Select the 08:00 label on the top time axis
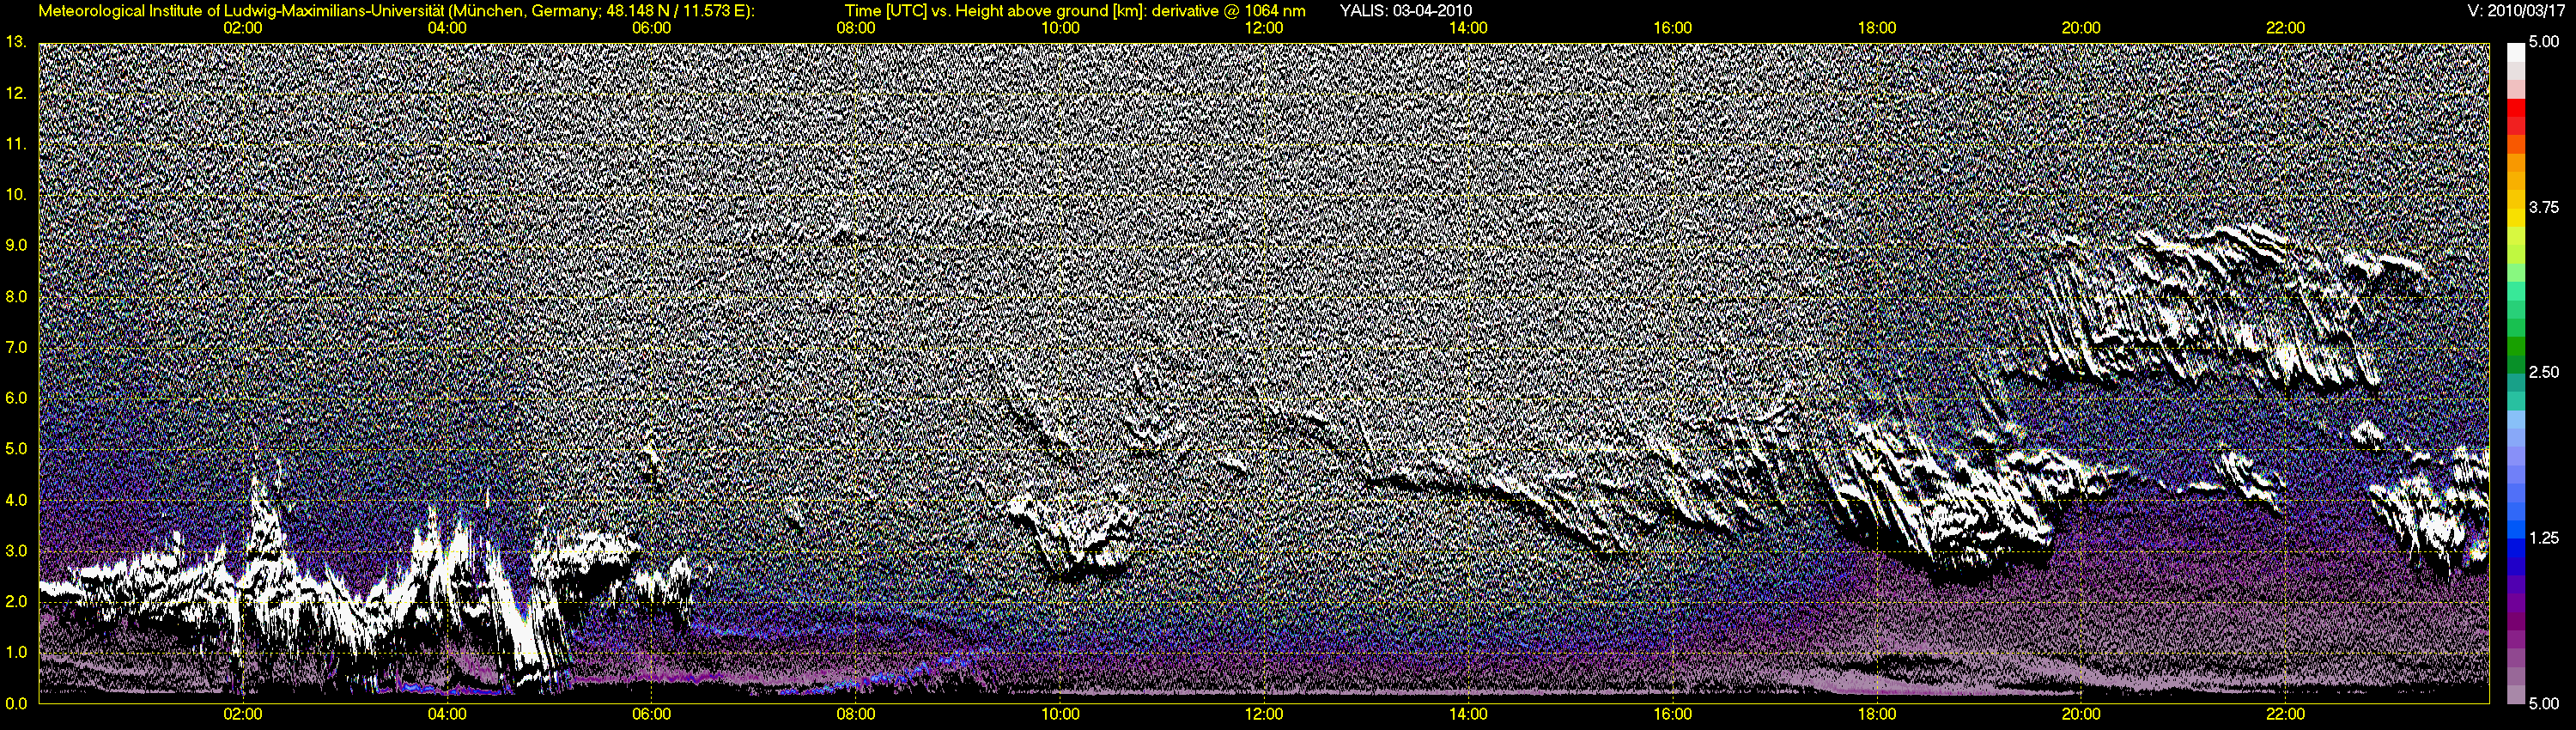 click(855, 28)
